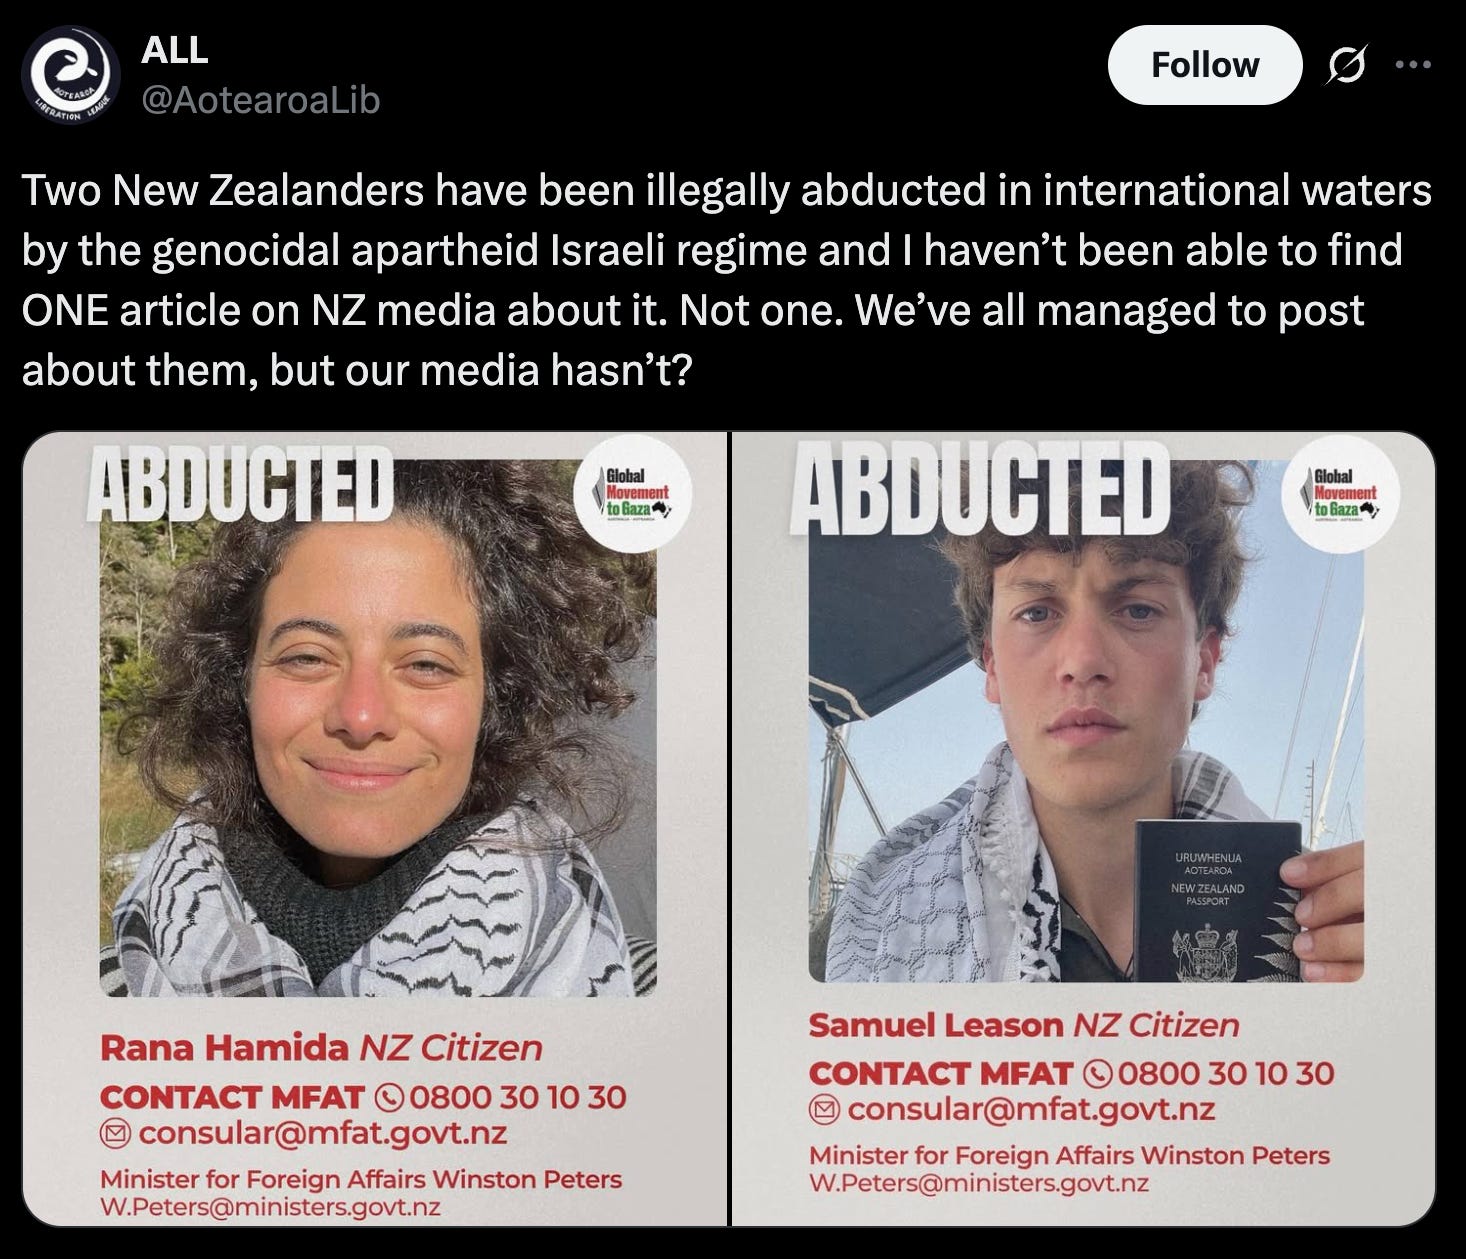
Task: Open the @AotearoaLib handle link
Action: coord(260,100)
